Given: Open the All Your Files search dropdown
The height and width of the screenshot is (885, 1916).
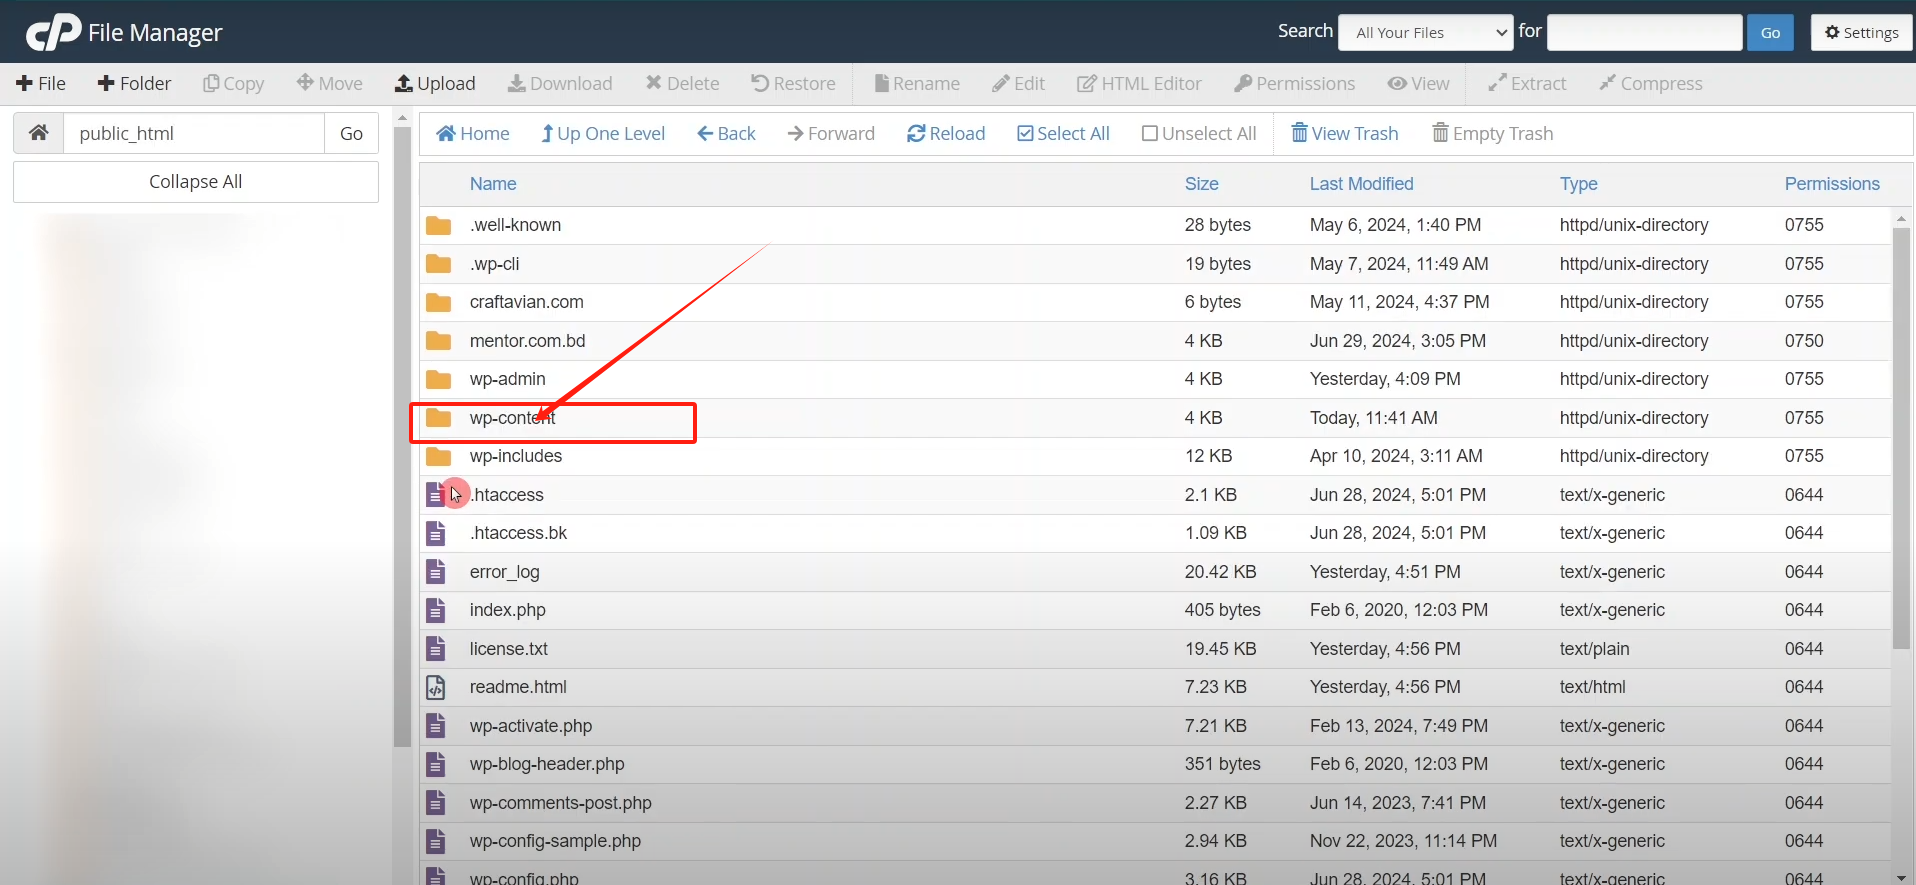Looking at the screenshot, I should point(1425,33).
